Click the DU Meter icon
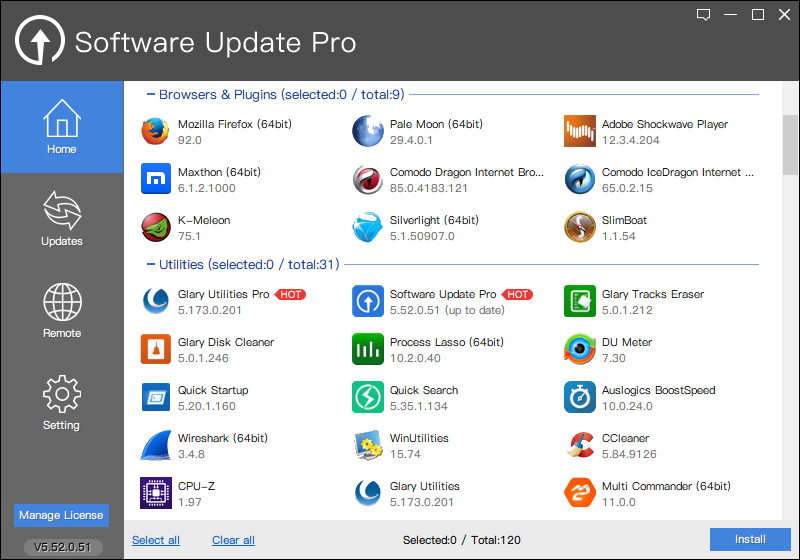Image resolution: width=800 pixels, height=560 pixels. pos(580,349)
